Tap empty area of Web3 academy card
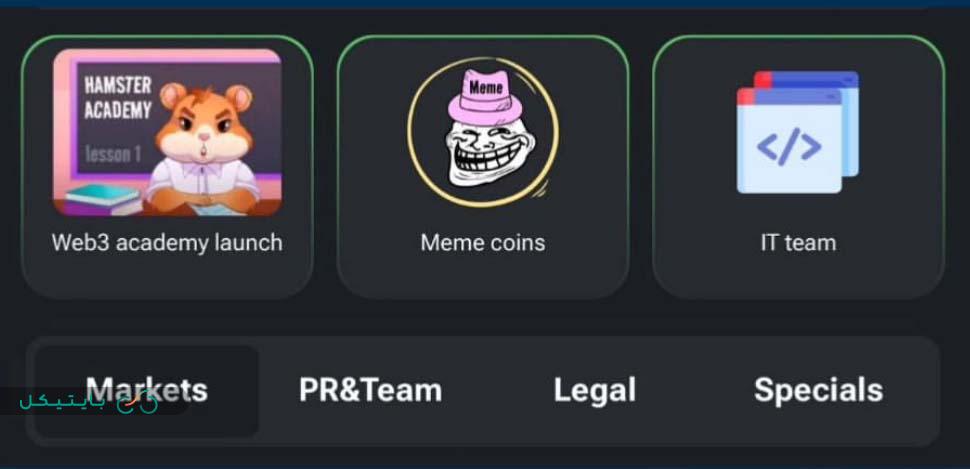 (x=167, y=275)
